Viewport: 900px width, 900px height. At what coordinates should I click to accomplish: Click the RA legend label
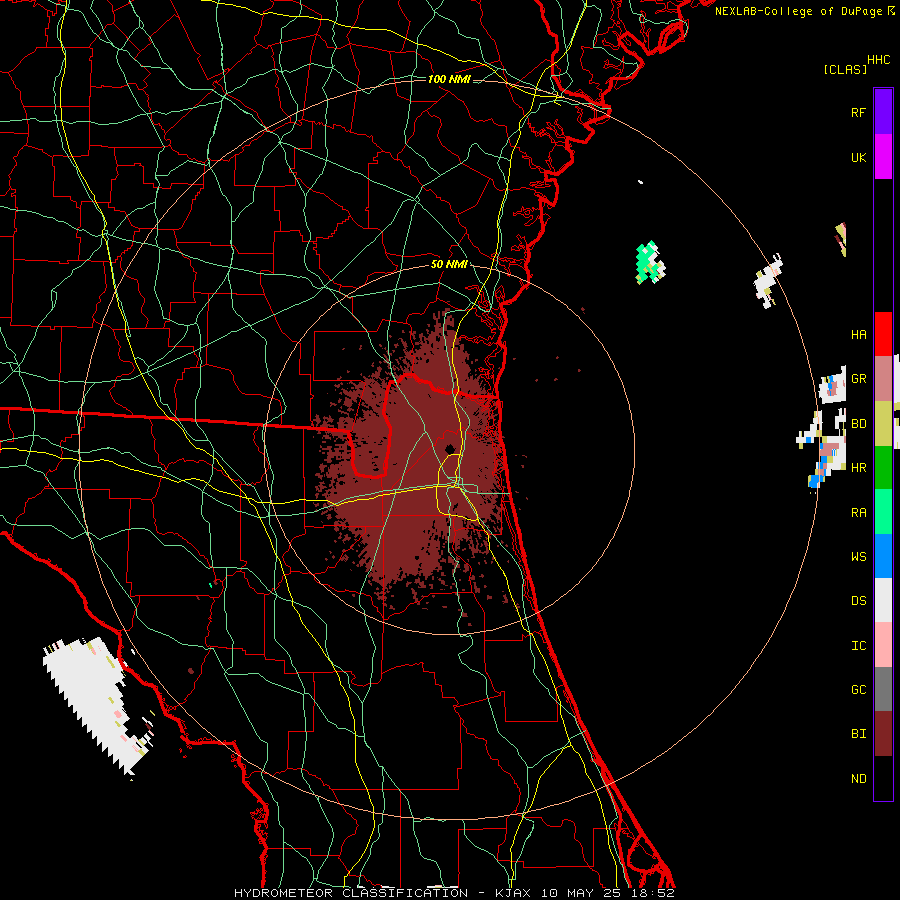[858, 513]
